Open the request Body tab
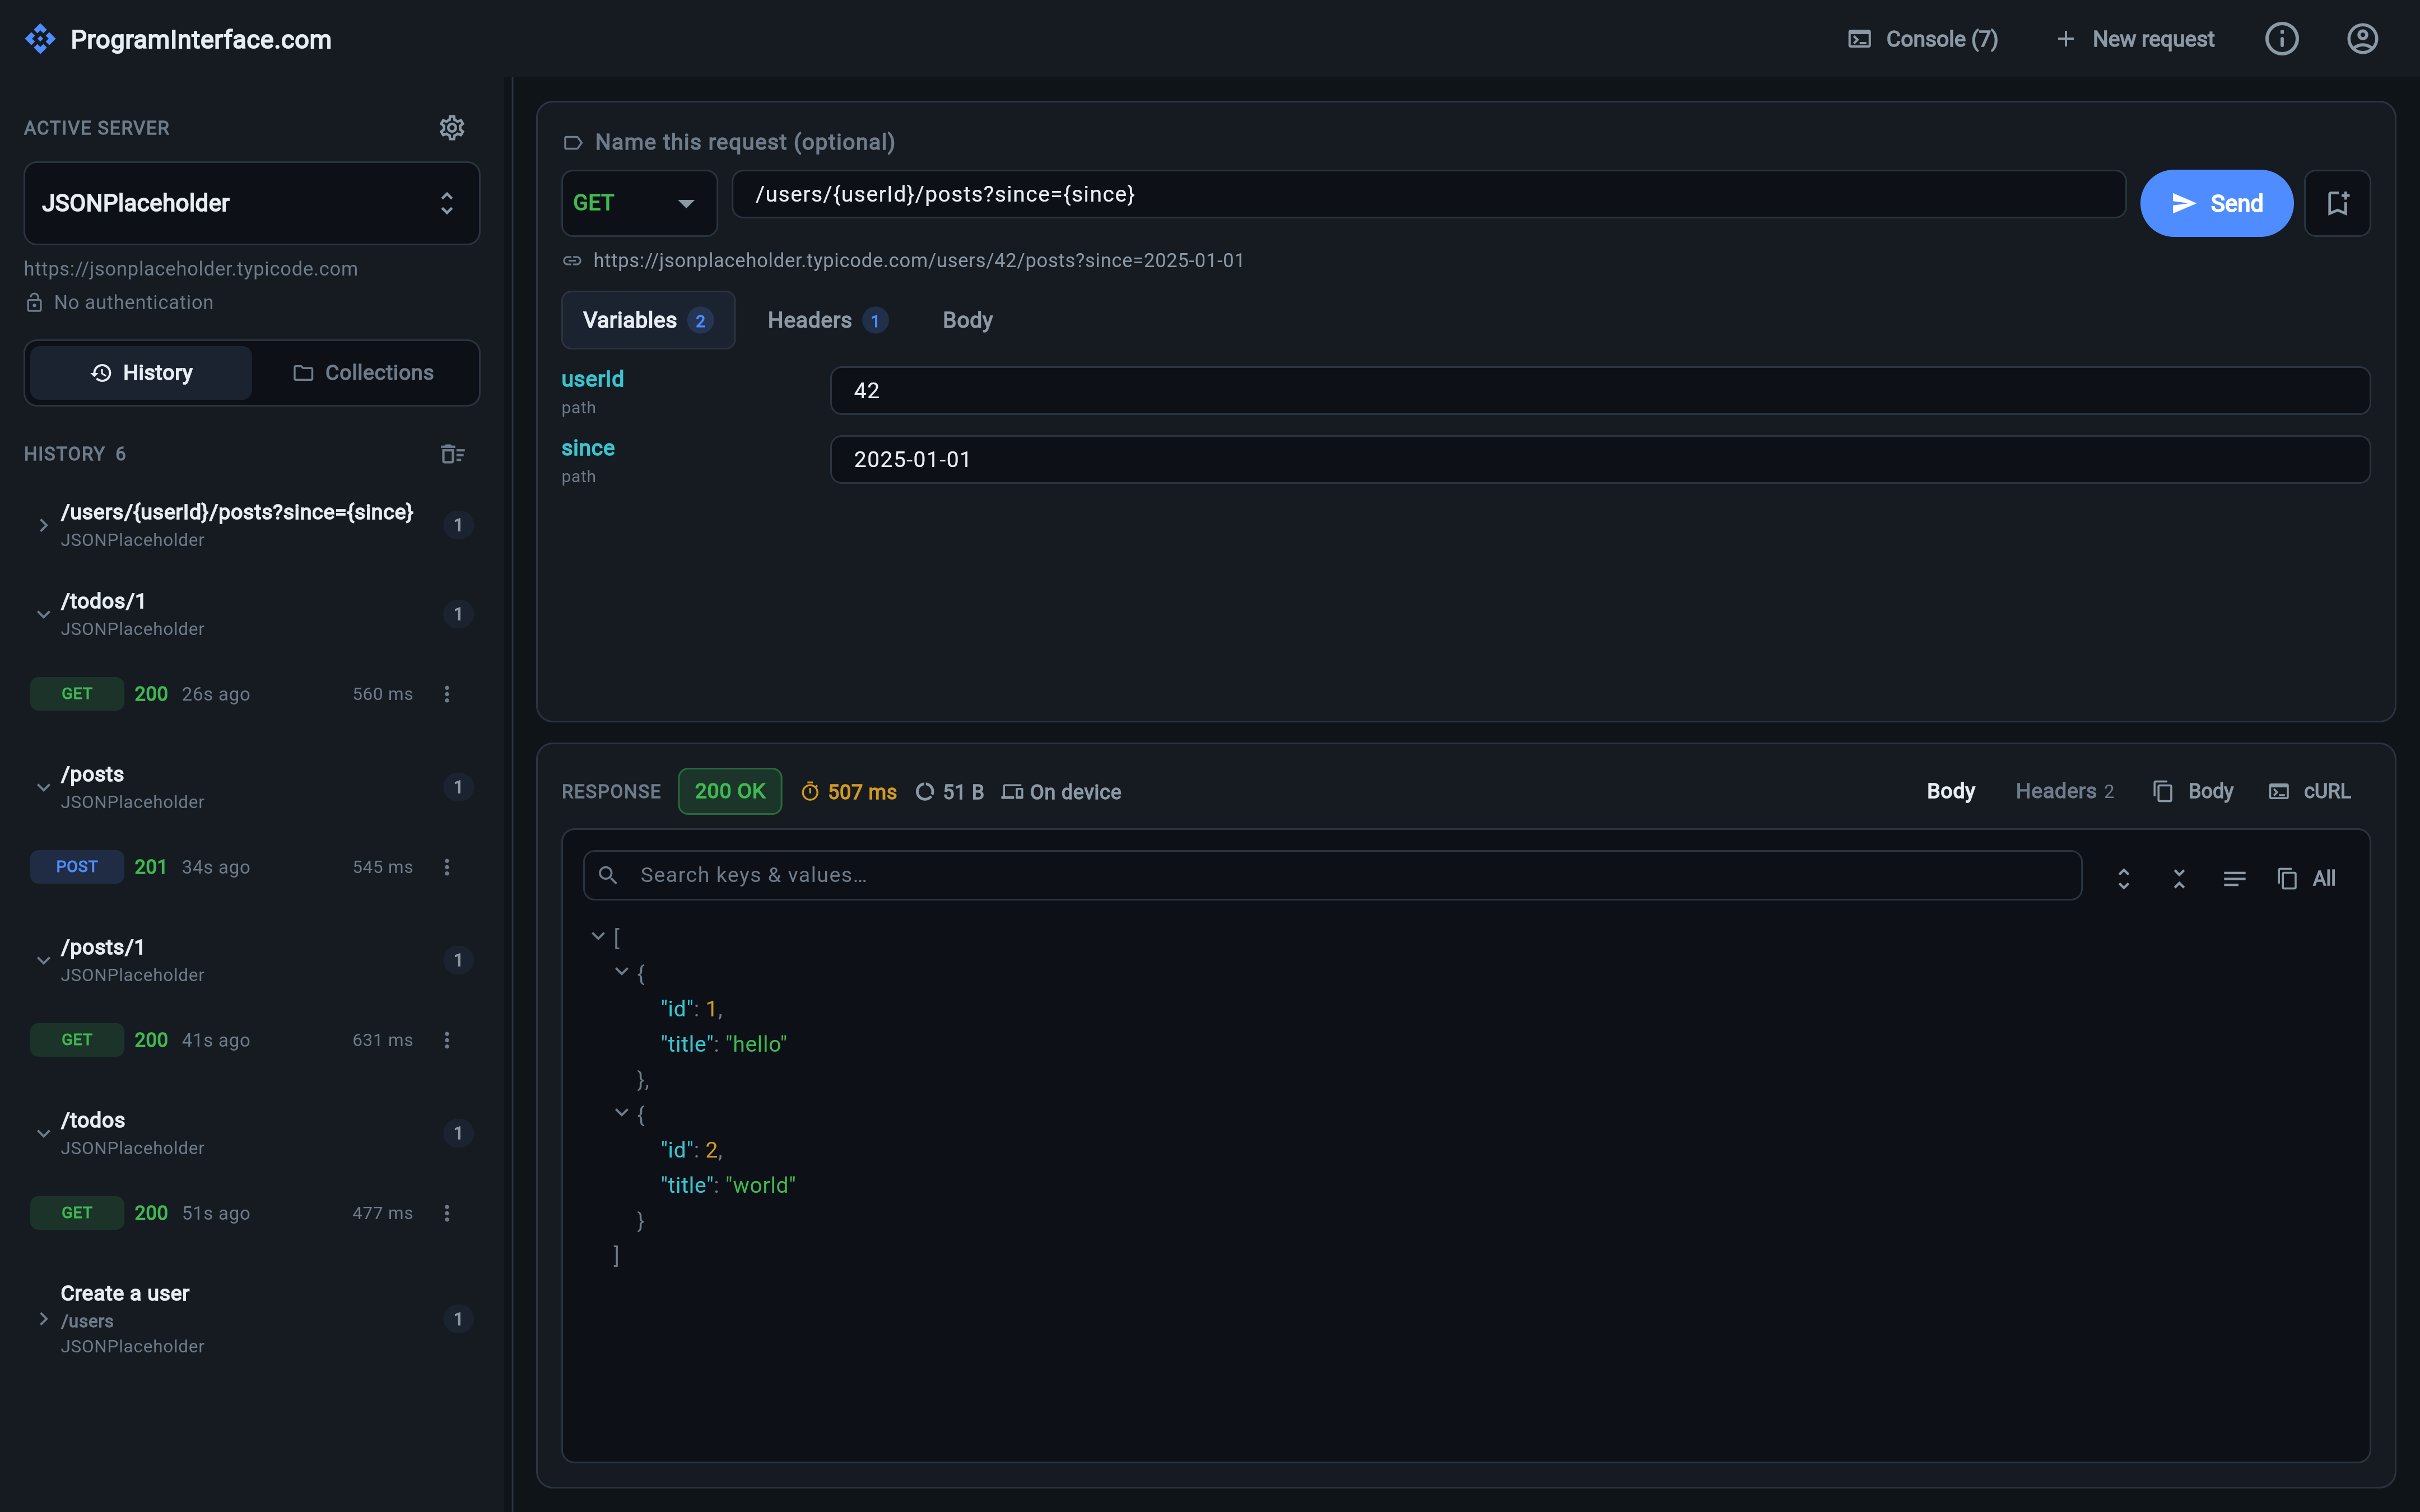The width and height of the screenshot is (2420, 1512). (967, 320)
